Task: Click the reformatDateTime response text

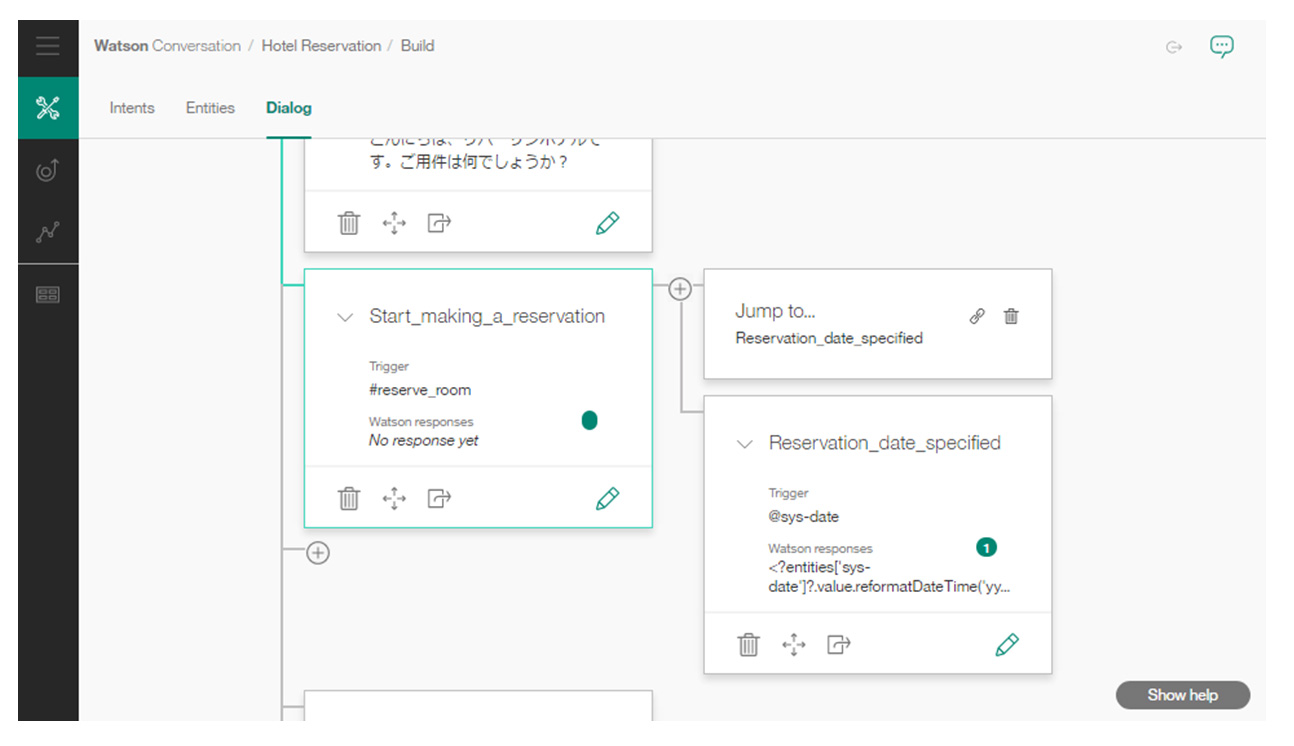Action: pyautogui.click(x=889, y=577)
